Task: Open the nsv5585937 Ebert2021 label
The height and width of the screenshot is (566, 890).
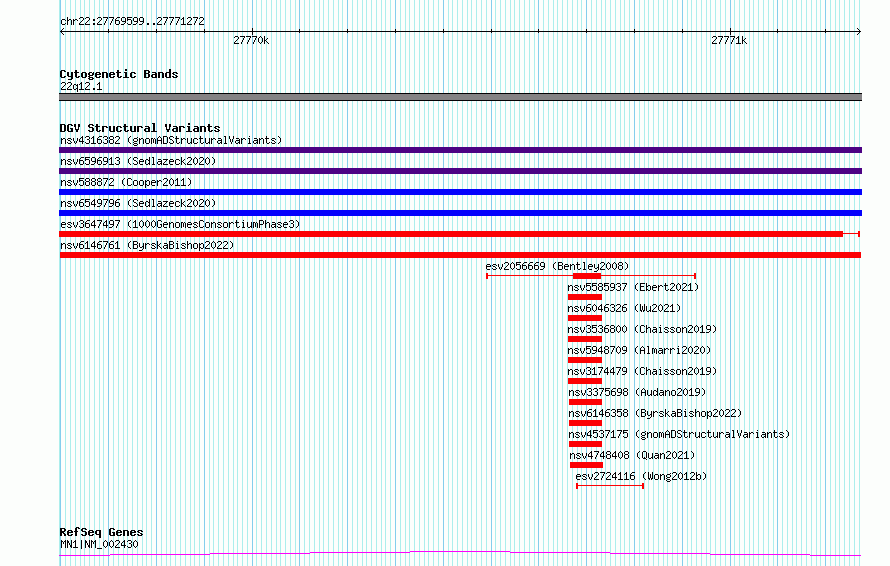Action: pyautogui.click(x=633, y=287)
